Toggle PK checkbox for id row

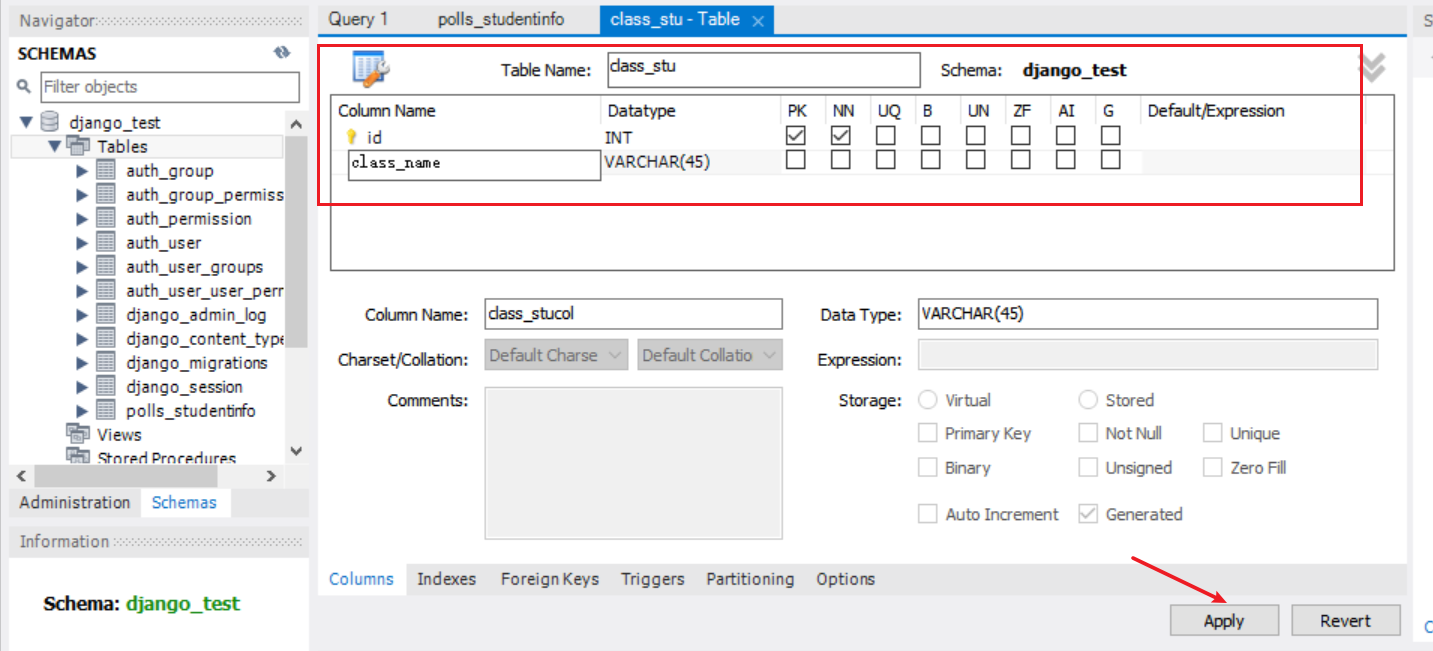[x=796, y=135]
